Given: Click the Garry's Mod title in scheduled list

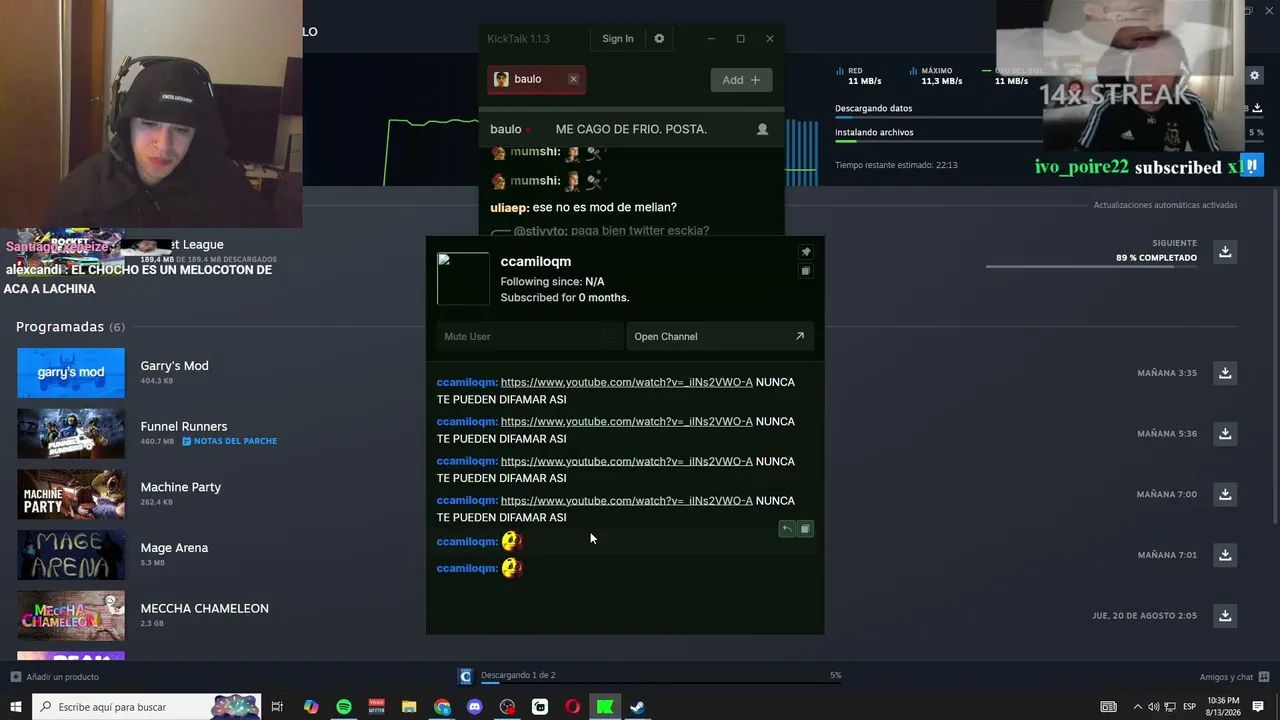Looking at the screenshot, I should coord(175,366).
